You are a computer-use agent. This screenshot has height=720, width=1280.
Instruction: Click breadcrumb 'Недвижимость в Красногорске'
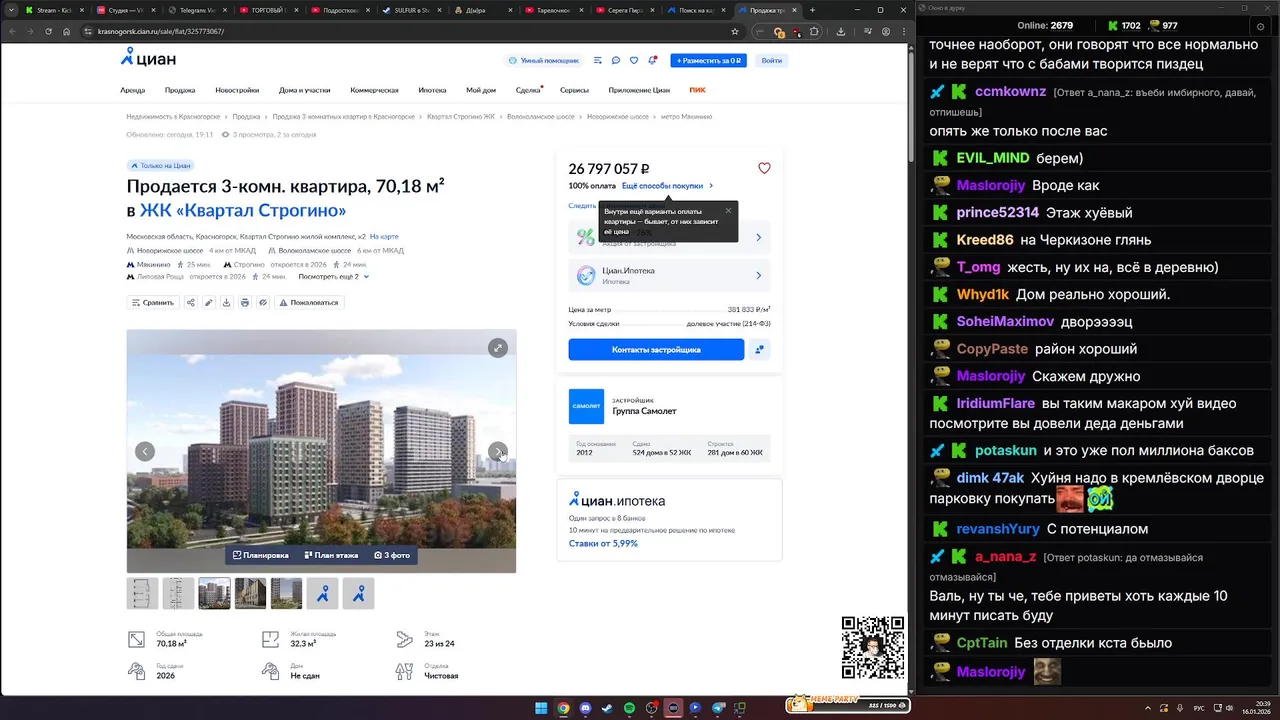click(173, 117)
